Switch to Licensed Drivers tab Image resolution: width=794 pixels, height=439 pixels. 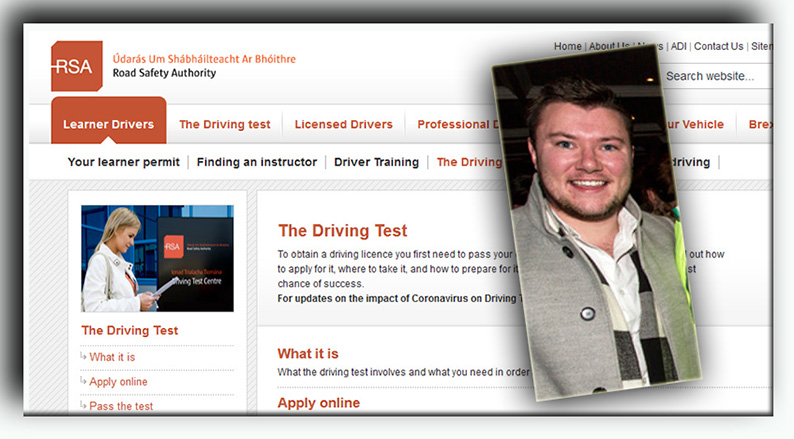343,125
